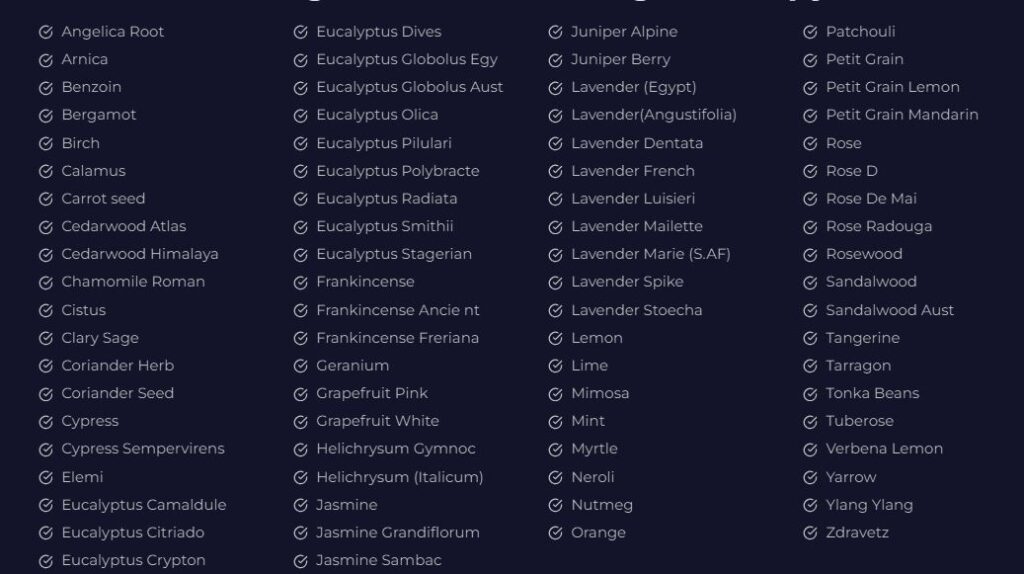
Task: Click the check icon beside Ylang Ylang
Action: [810, 505]
